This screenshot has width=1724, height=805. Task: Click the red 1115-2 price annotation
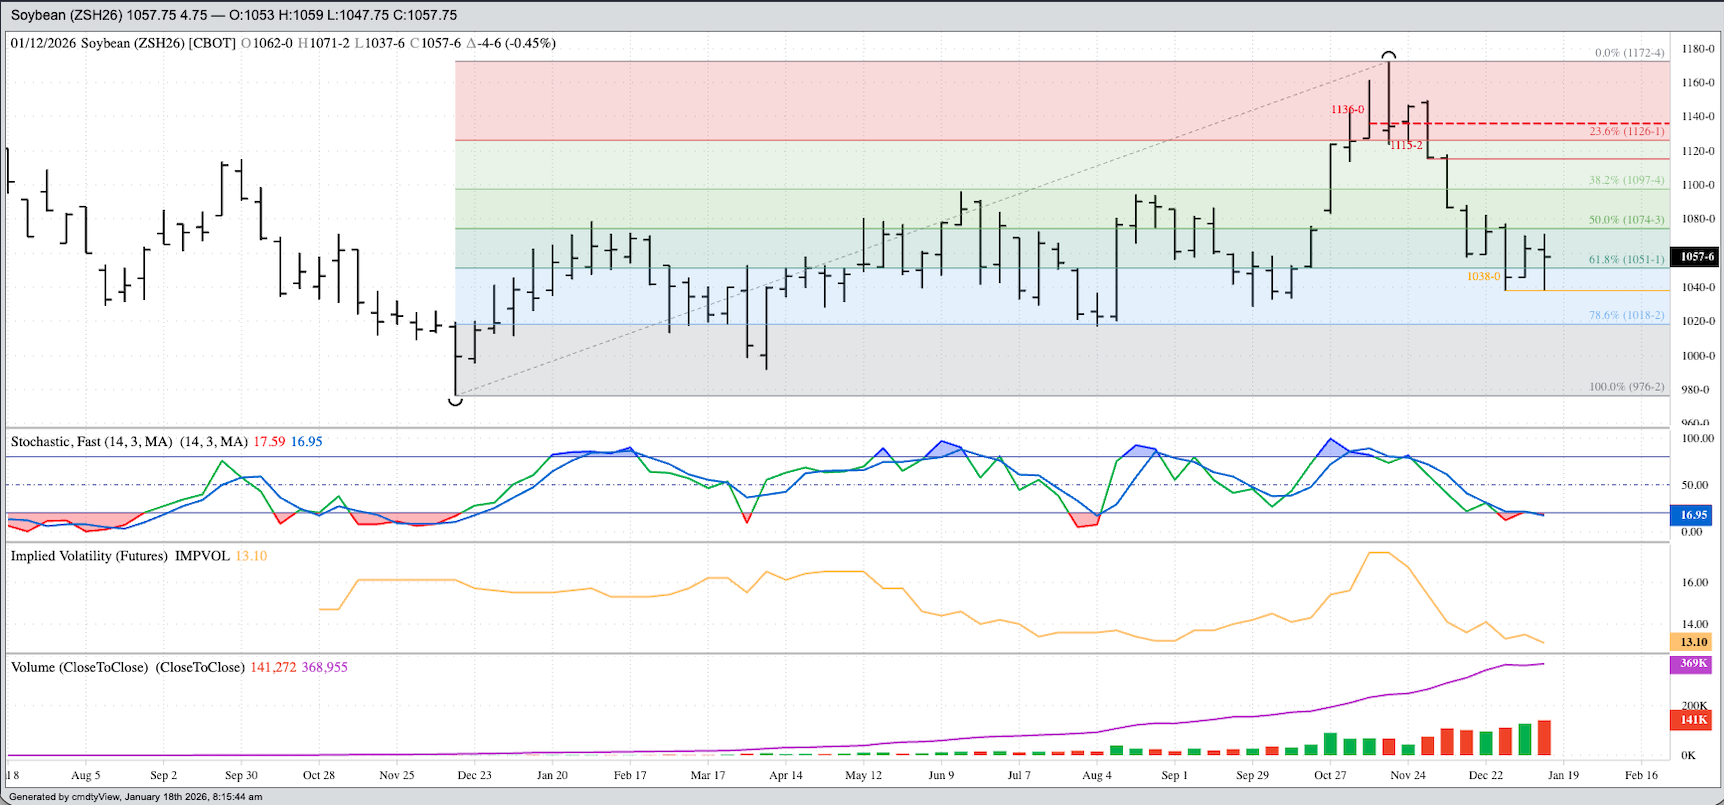(x=1406, y=146)
